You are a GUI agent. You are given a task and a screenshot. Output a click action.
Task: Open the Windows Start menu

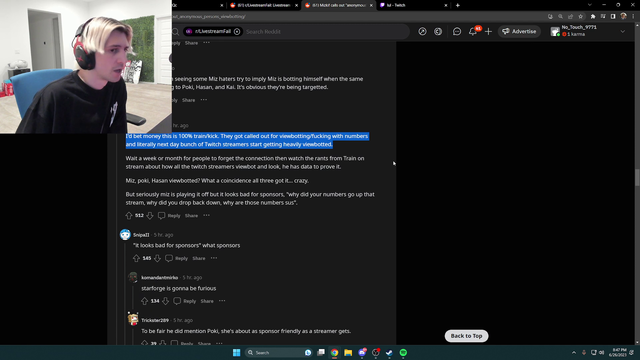[236, 353]
